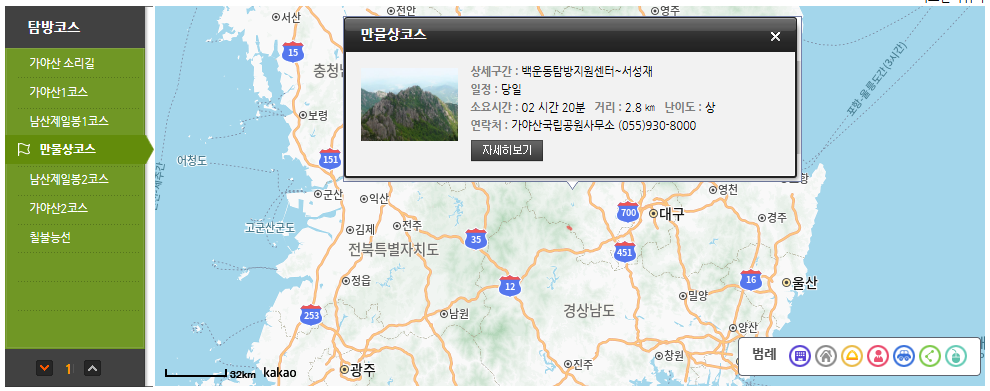
Task: Click the 김제 city label on the map
Action: [x=365, y=229]
